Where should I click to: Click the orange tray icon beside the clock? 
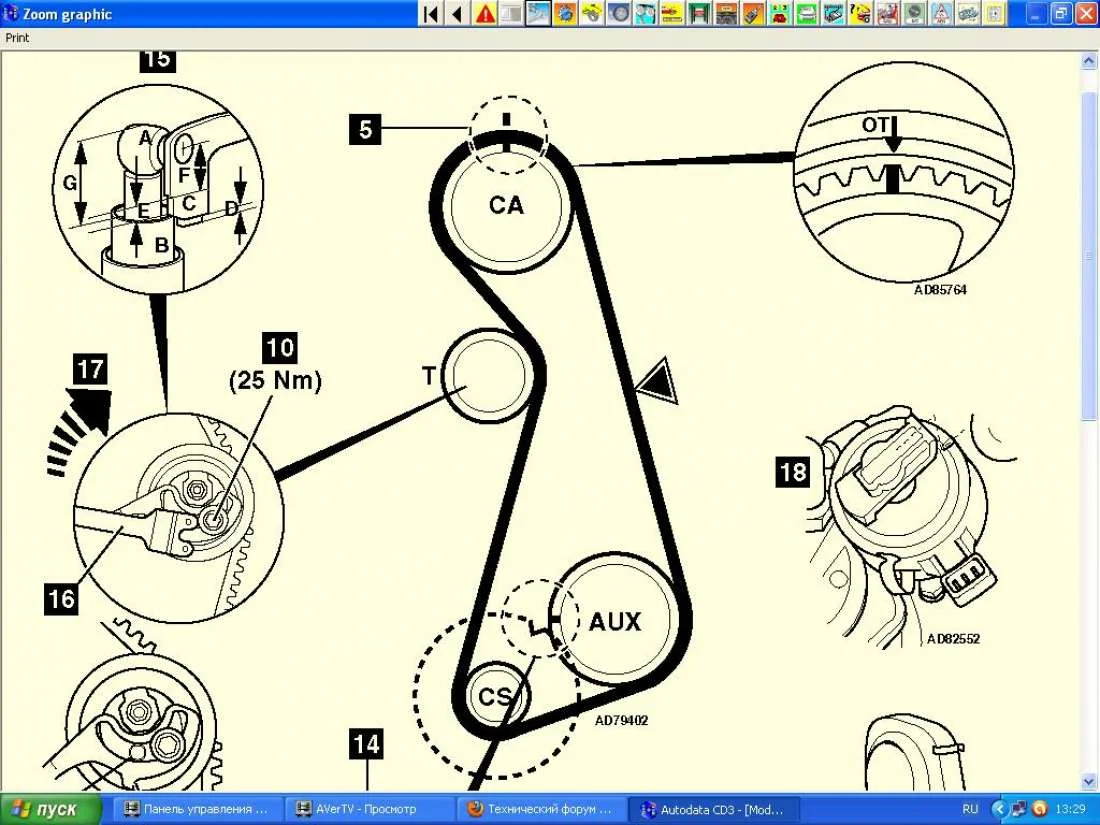click(1040, 809)
